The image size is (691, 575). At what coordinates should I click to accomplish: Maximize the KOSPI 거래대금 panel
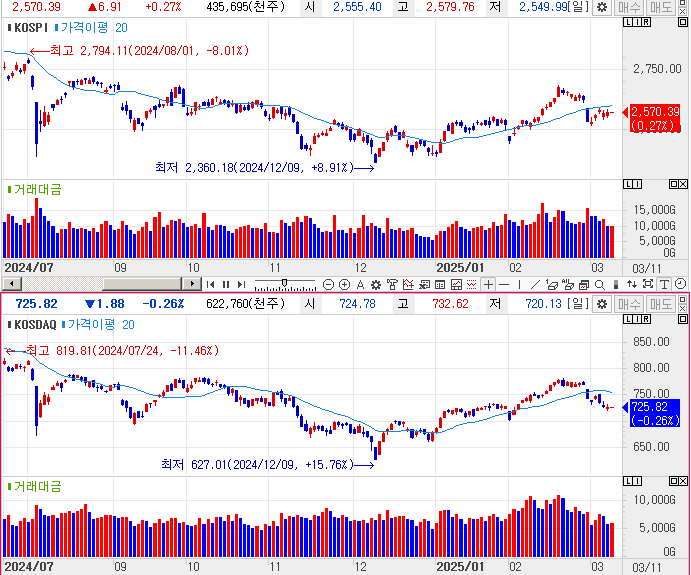pyautogui.click(x=673, y=184)
